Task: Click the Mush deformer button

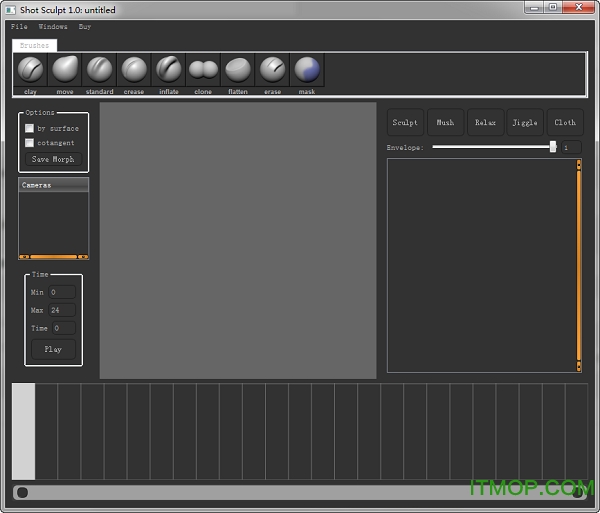Action: pos(445,122)
